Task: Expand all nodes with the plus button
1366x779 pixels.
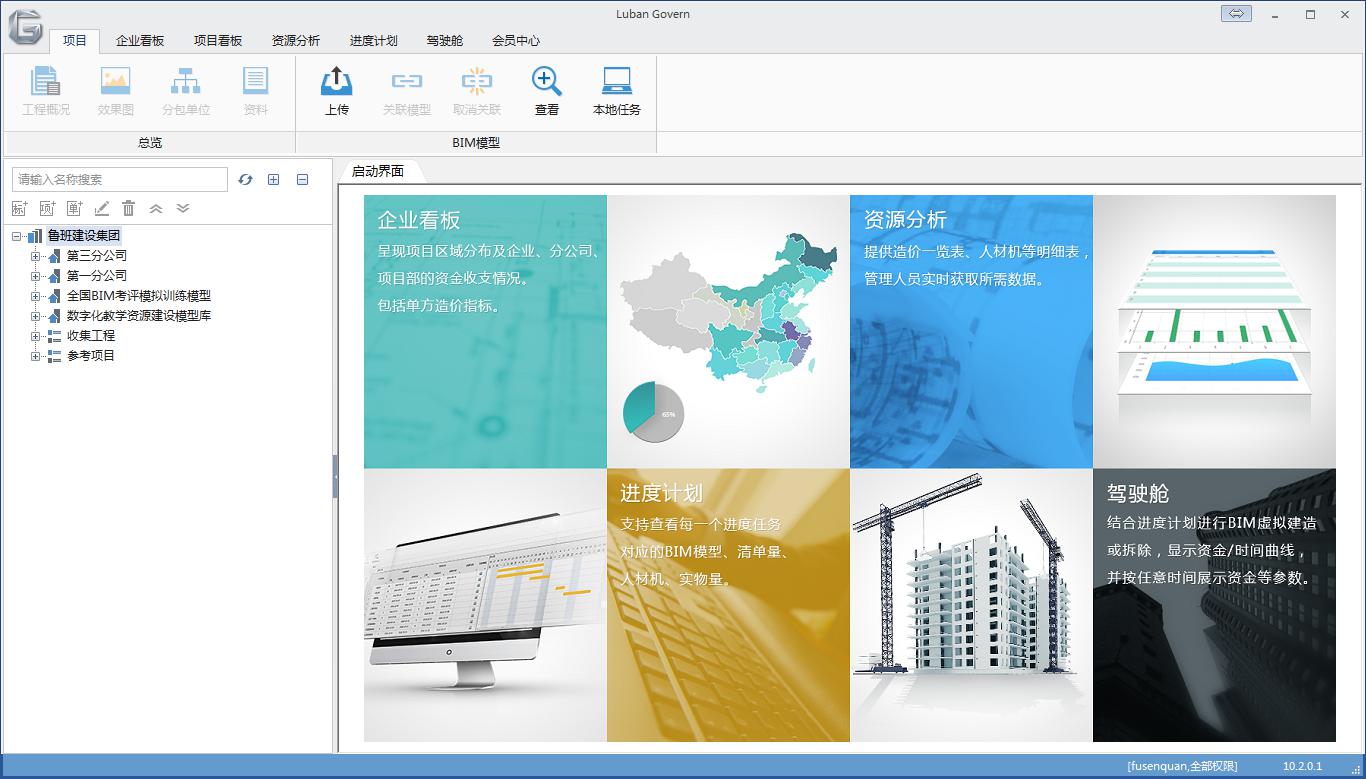Action: [272, 179]
